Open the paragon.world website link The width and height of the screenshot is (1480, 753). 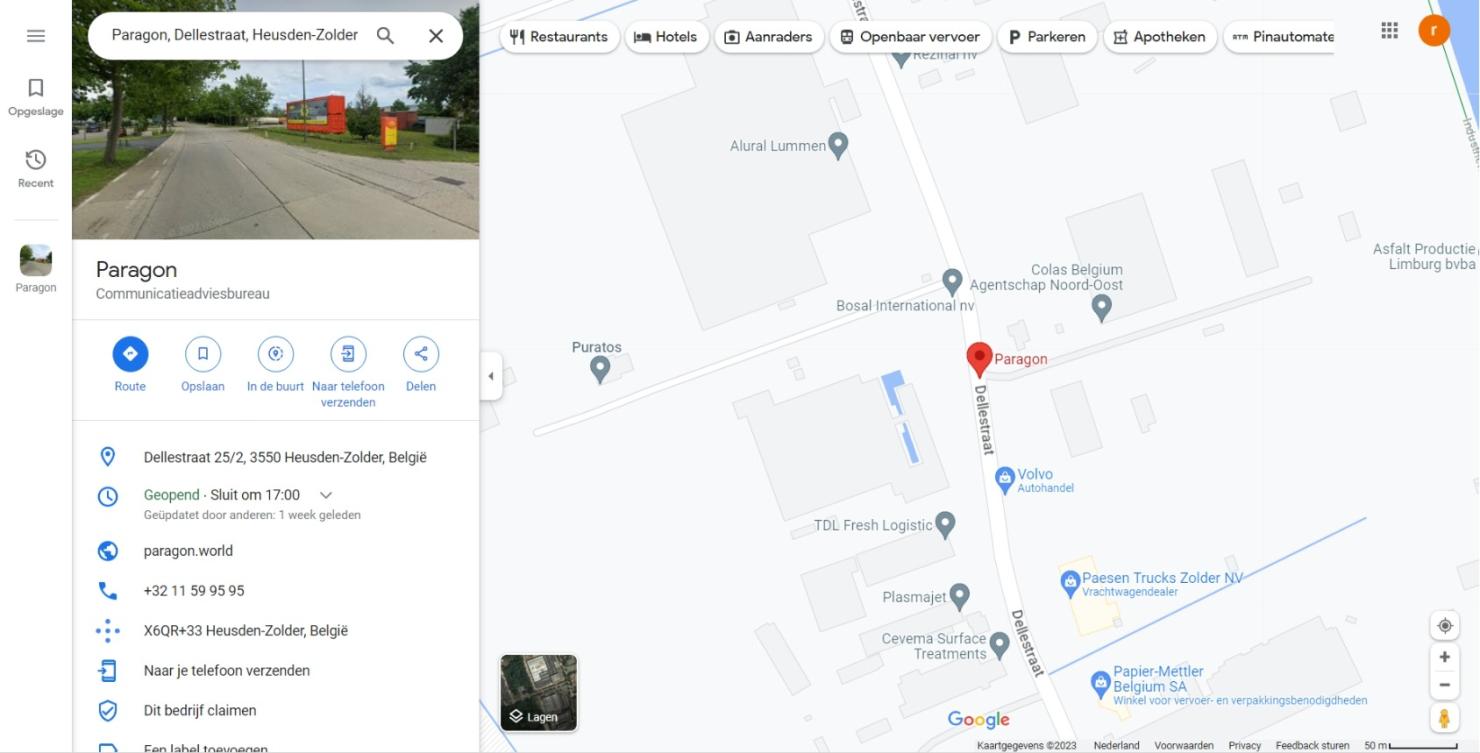pyautogui.click(x=188, y=551)
